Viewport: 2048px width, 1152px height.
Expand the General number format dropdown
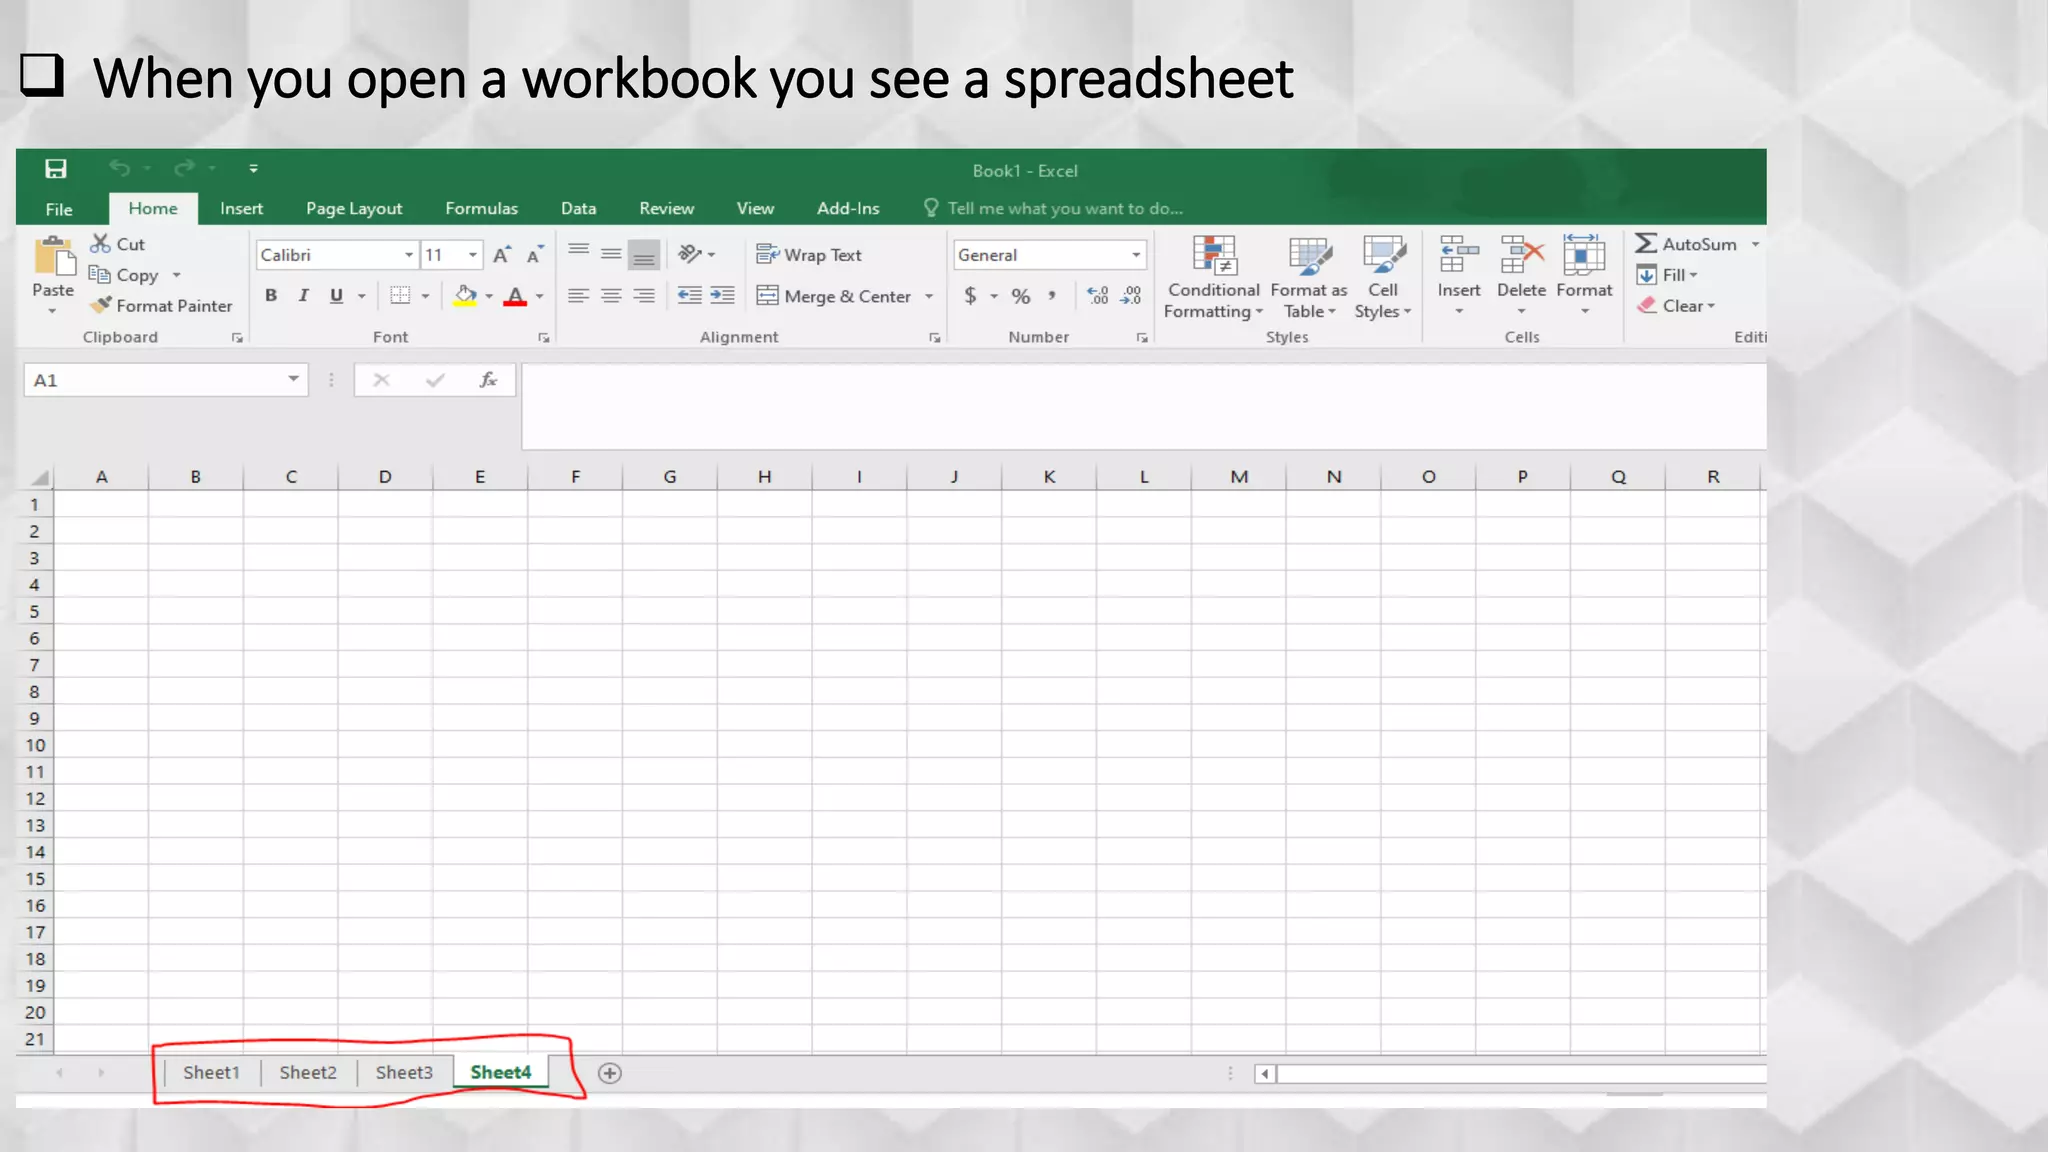coord(1135,255)
